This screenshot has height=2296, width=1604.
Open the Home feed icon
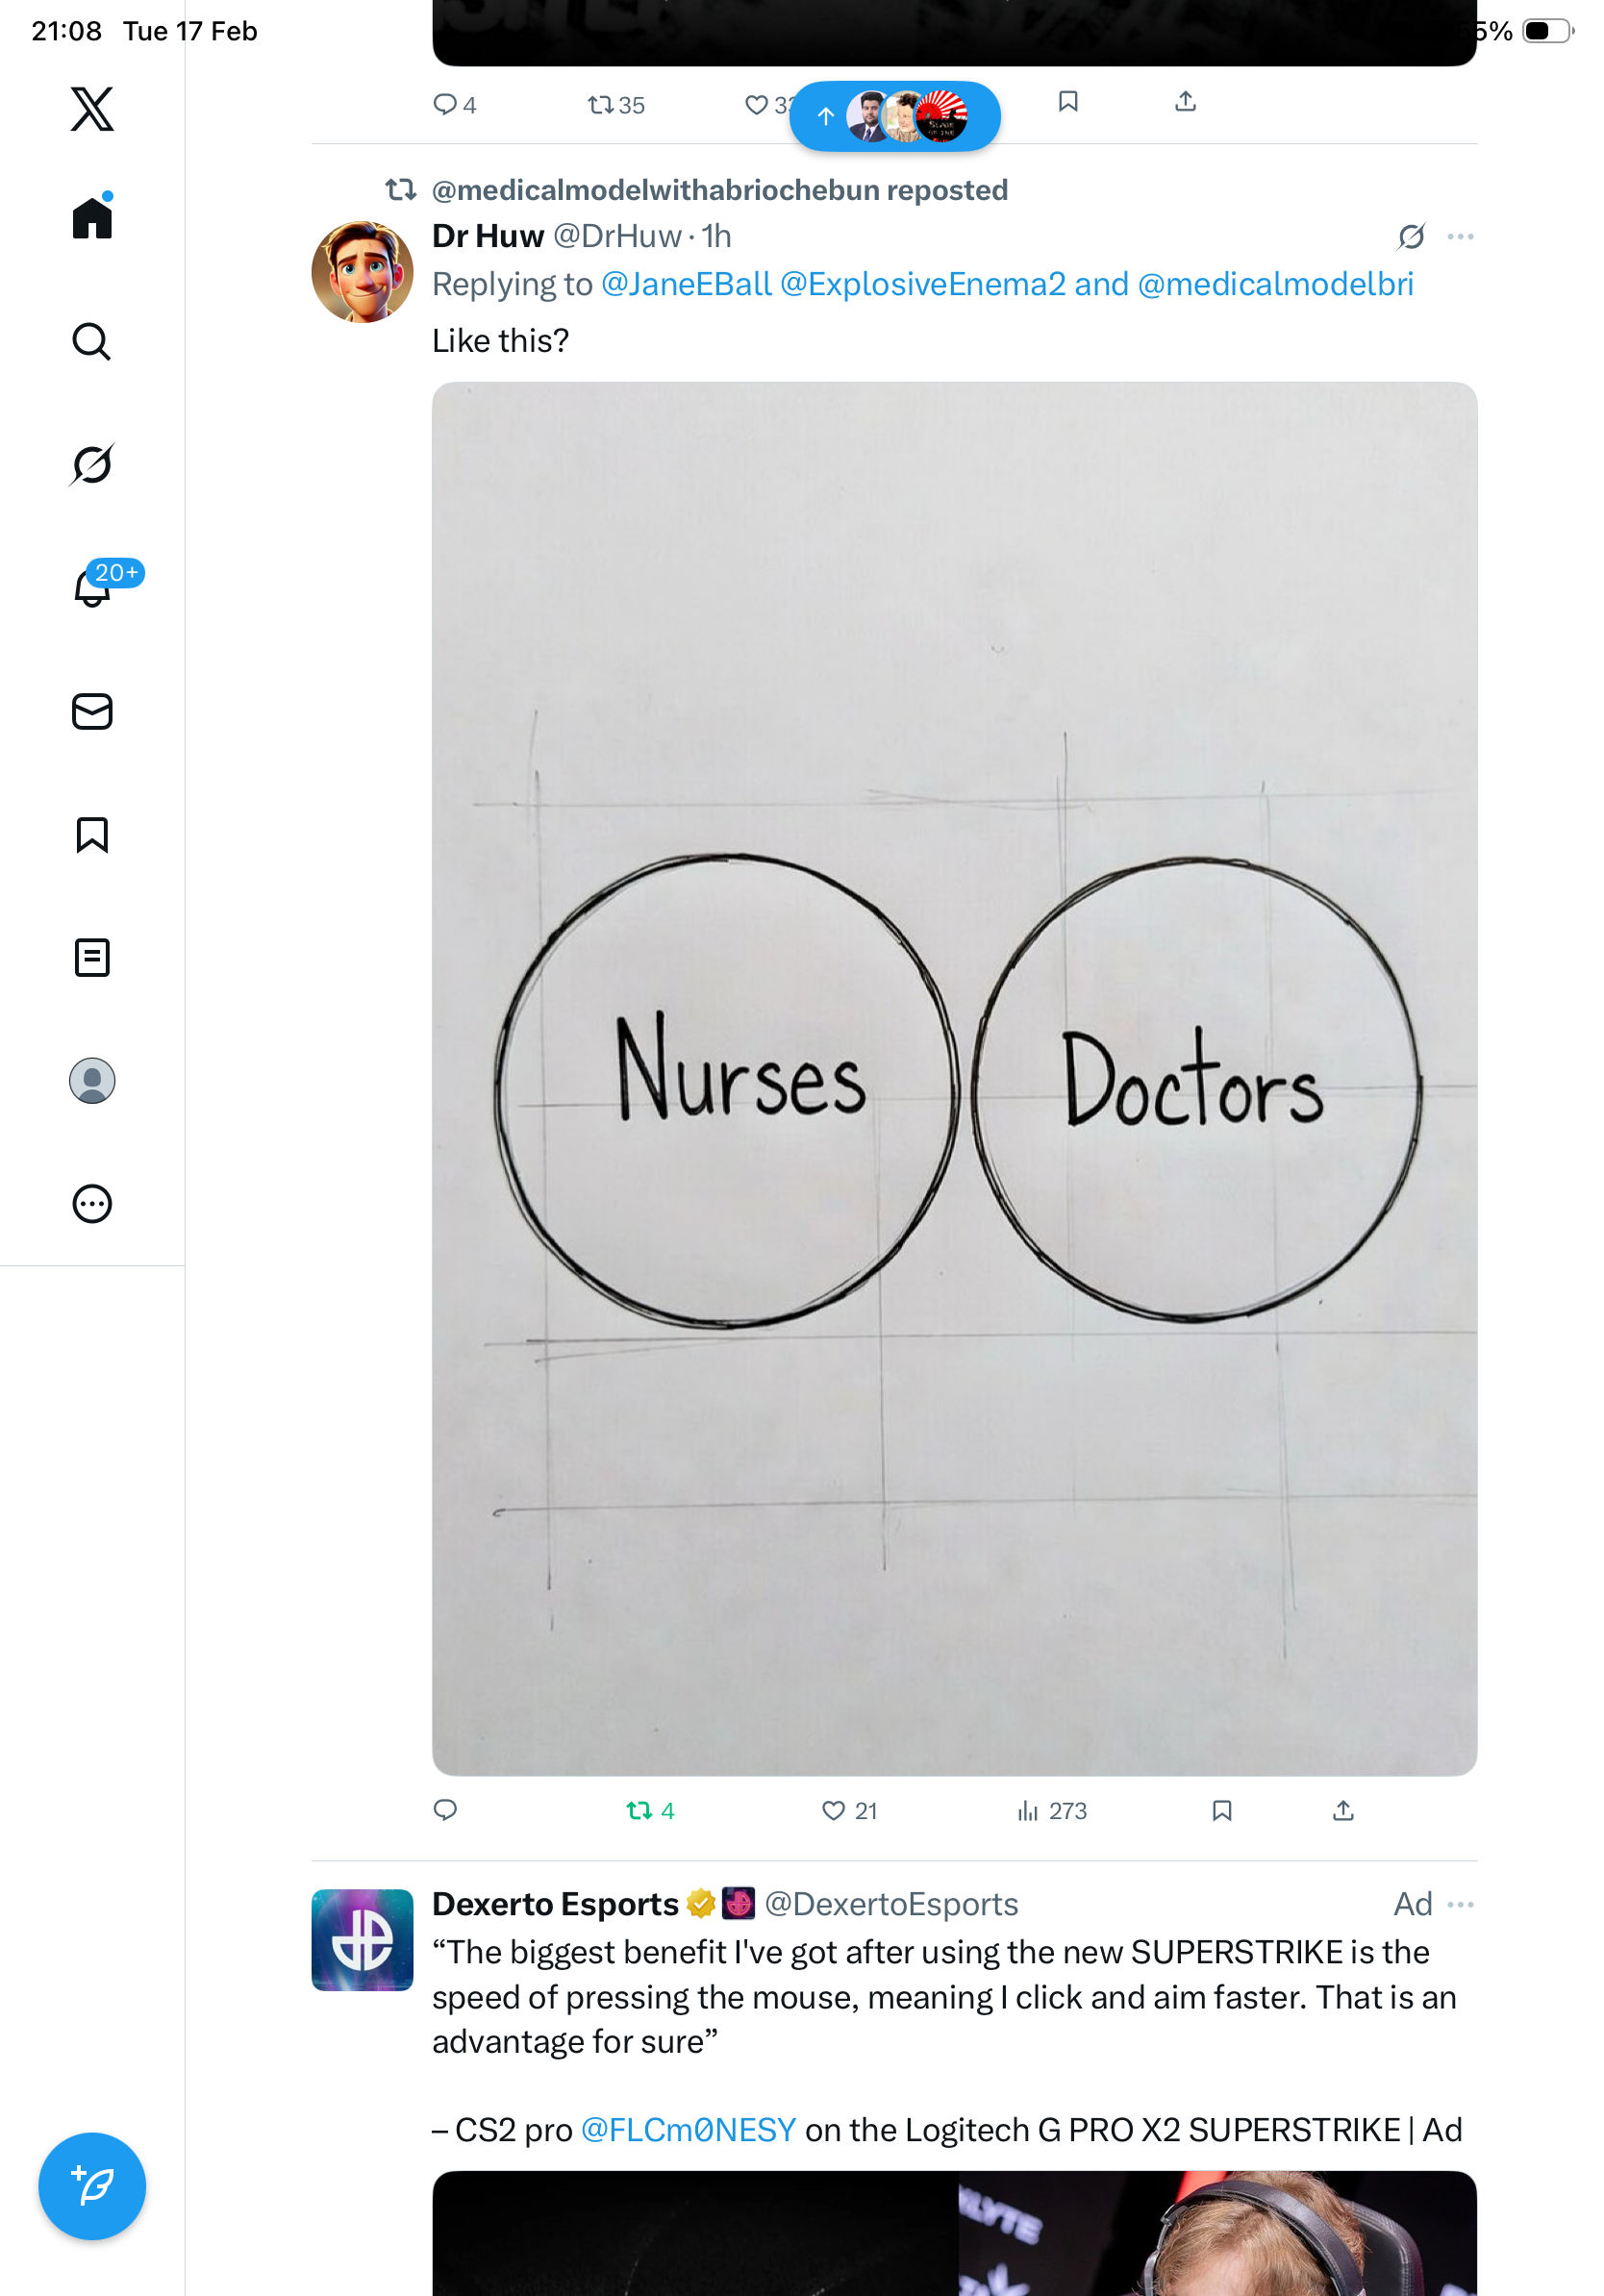(92, 217)
